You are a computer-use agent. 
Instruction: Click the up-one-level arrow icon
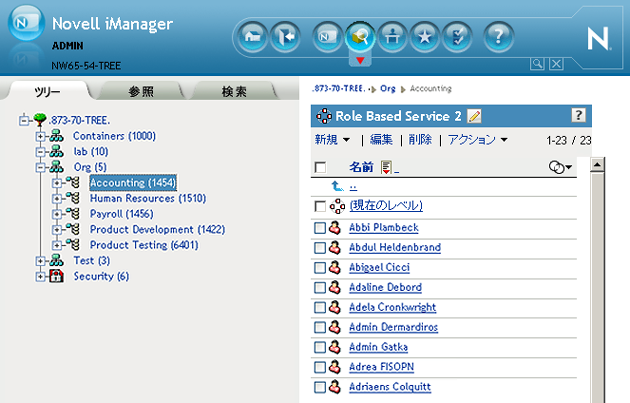pos(337,186)
